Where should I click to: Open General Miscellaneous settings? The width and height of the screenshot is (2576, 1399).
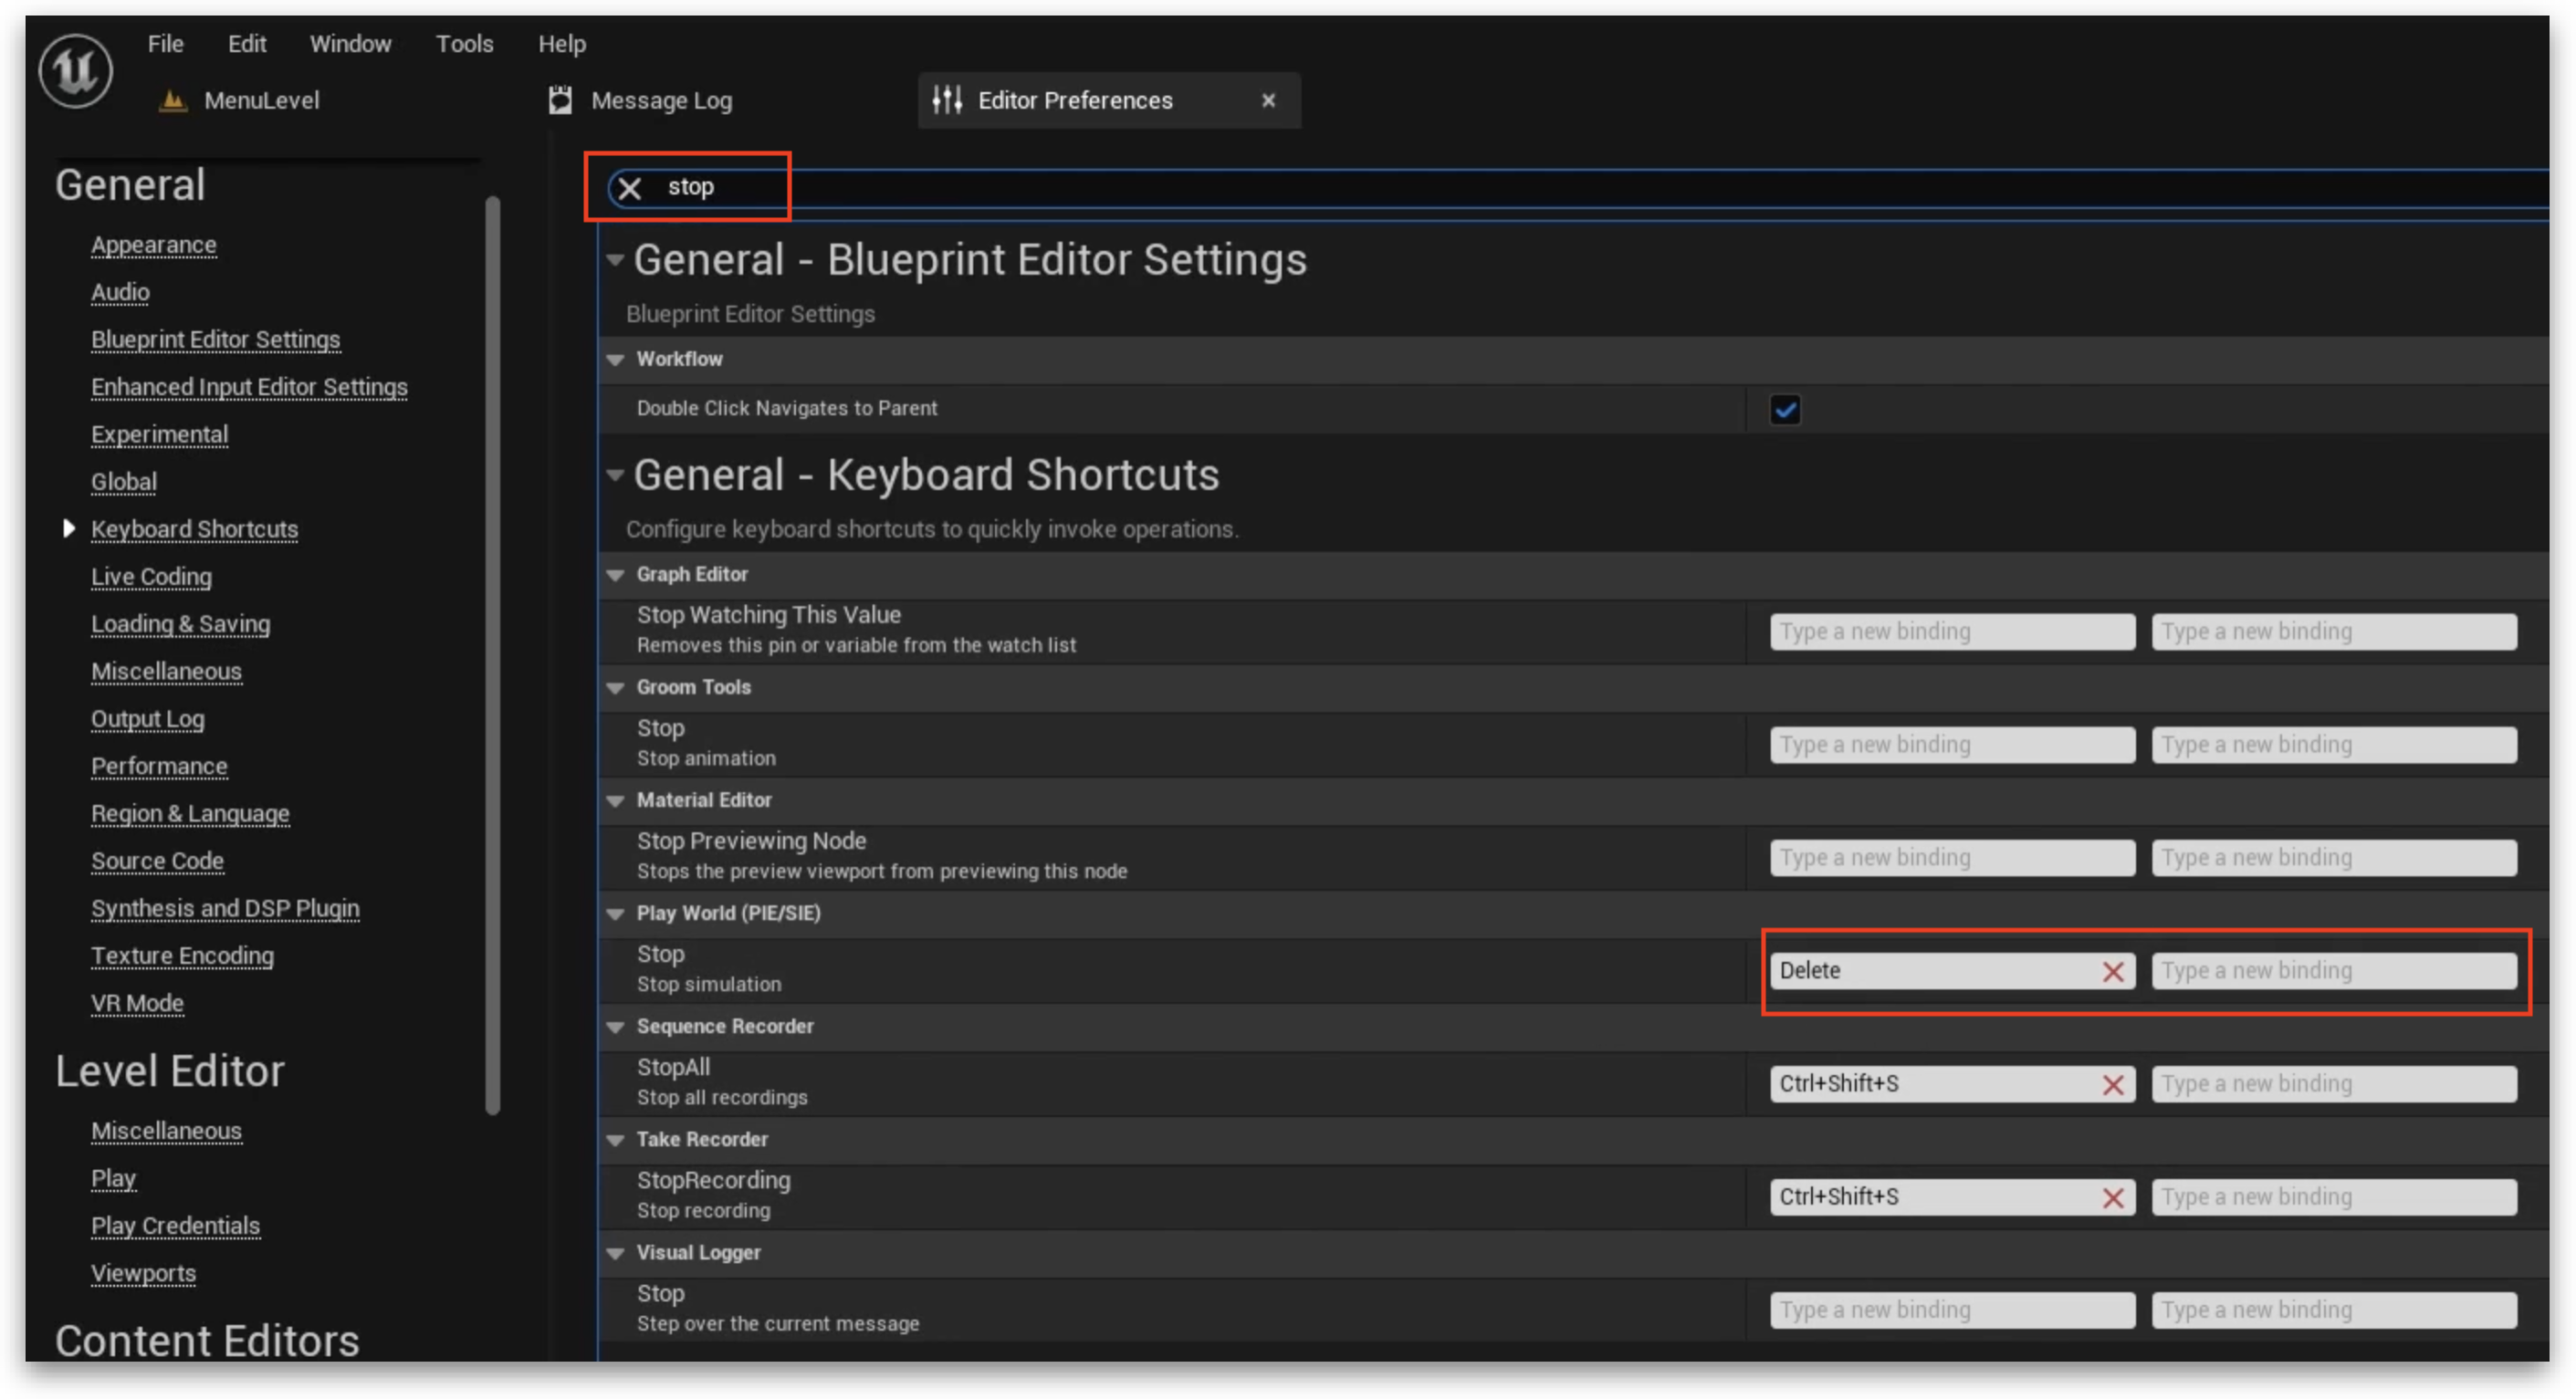166,671
